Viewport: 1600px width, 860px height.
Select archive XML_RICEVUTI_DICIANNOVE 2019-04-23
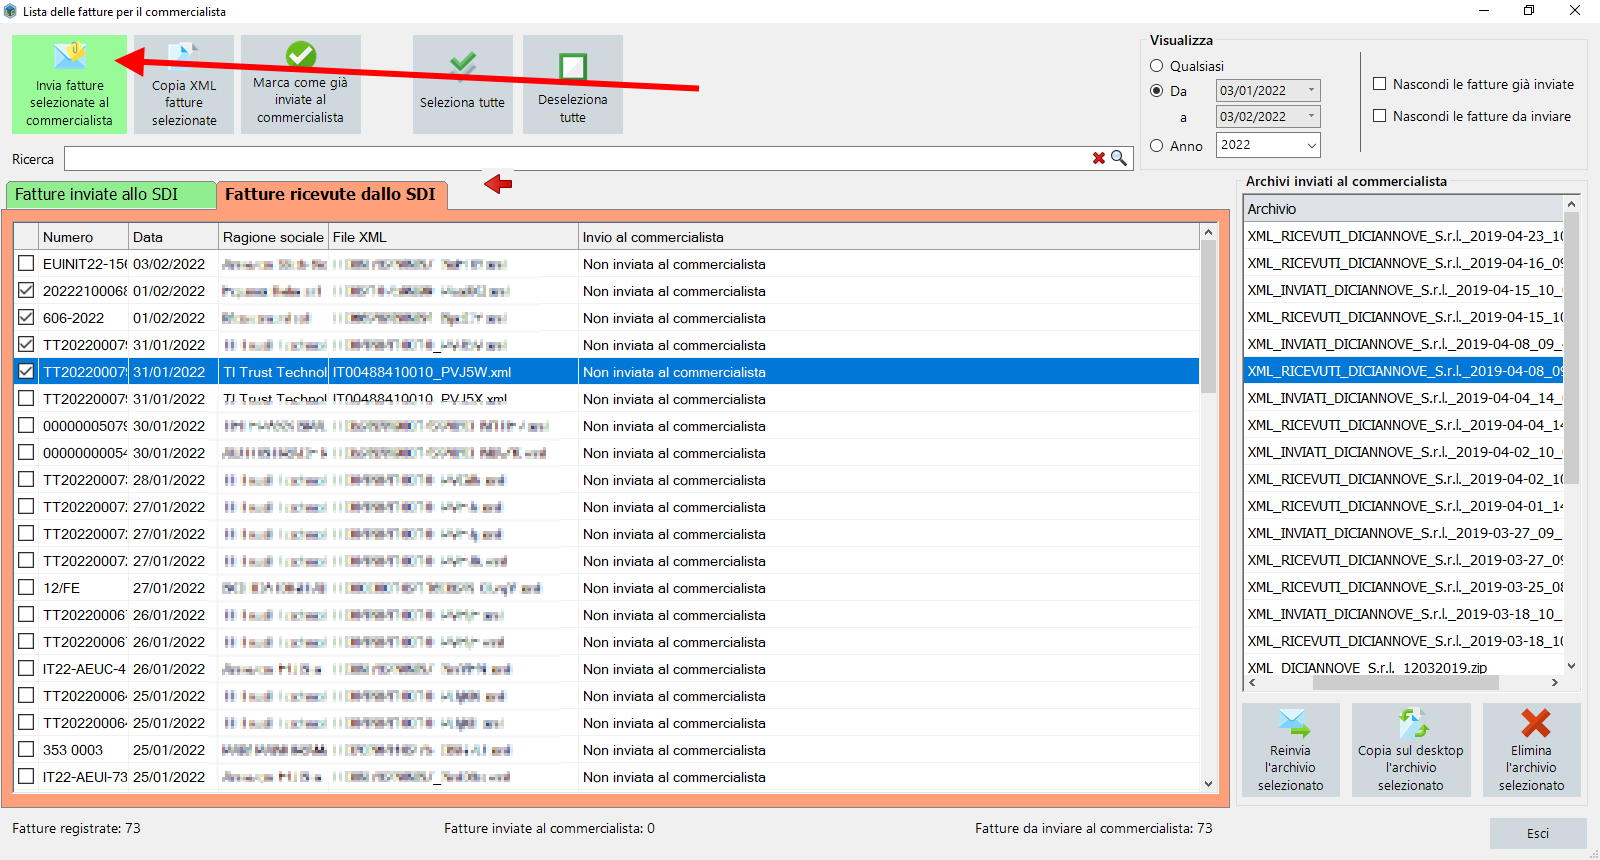[x=1403, y=236]
